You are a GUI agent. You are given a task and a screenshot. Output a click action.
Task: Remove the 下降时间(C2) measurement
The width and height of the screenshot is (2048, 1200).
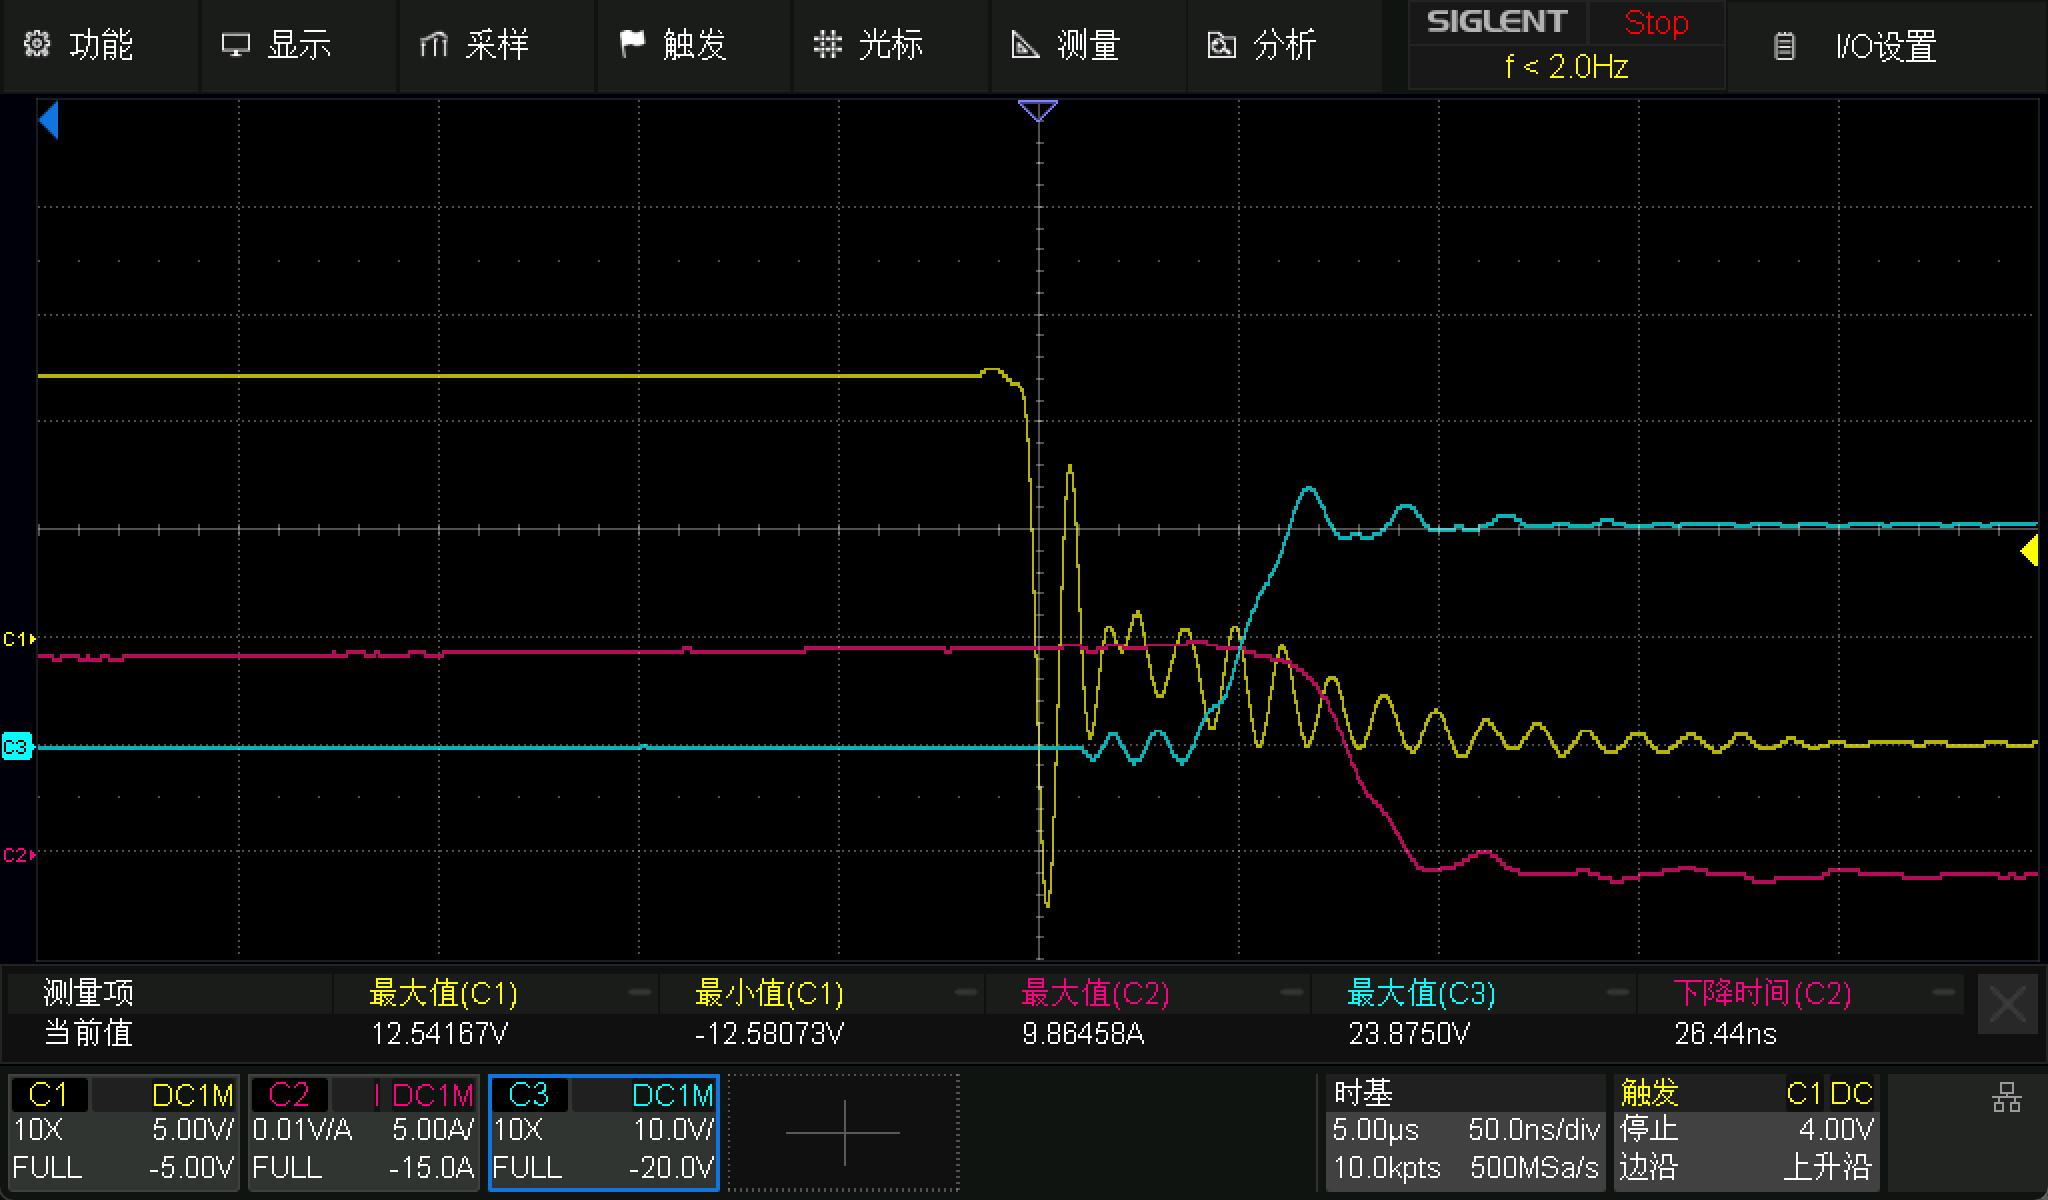point(1944,993)
